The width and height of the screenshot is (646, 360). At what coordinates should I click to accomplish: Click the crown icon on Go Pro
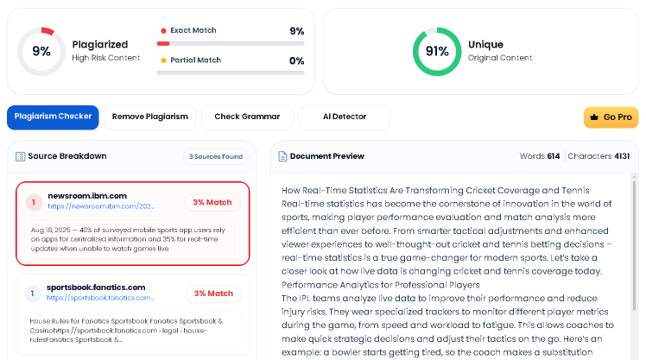(x=594, y=117)
